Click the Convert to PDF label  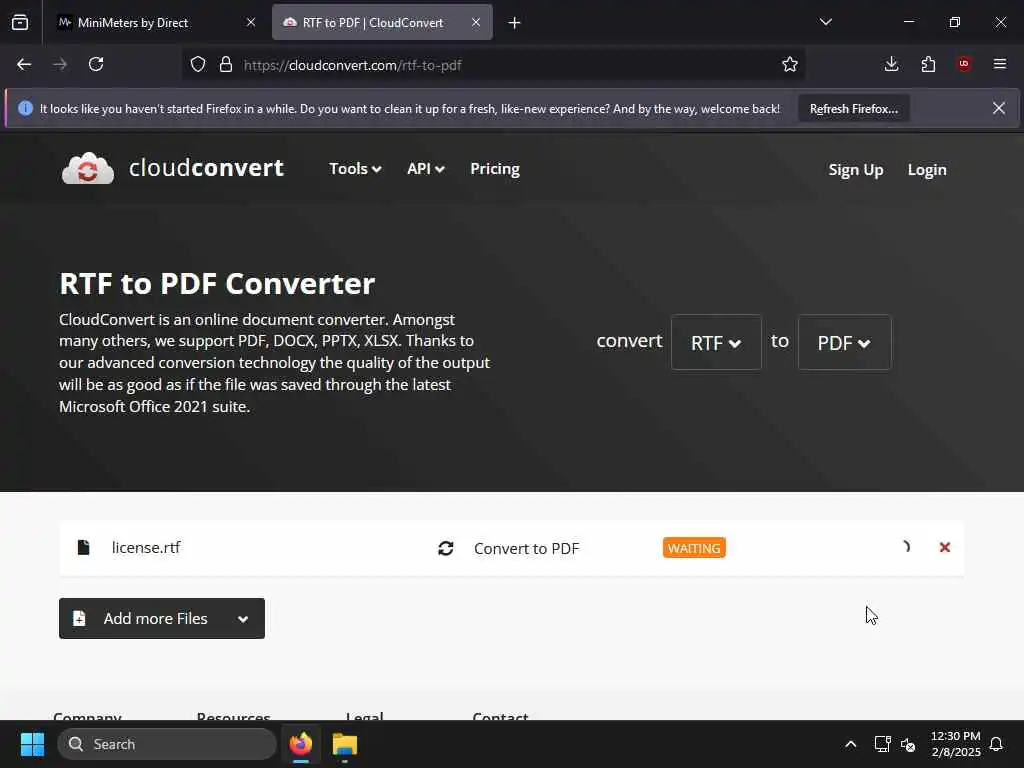pos(526,549)
